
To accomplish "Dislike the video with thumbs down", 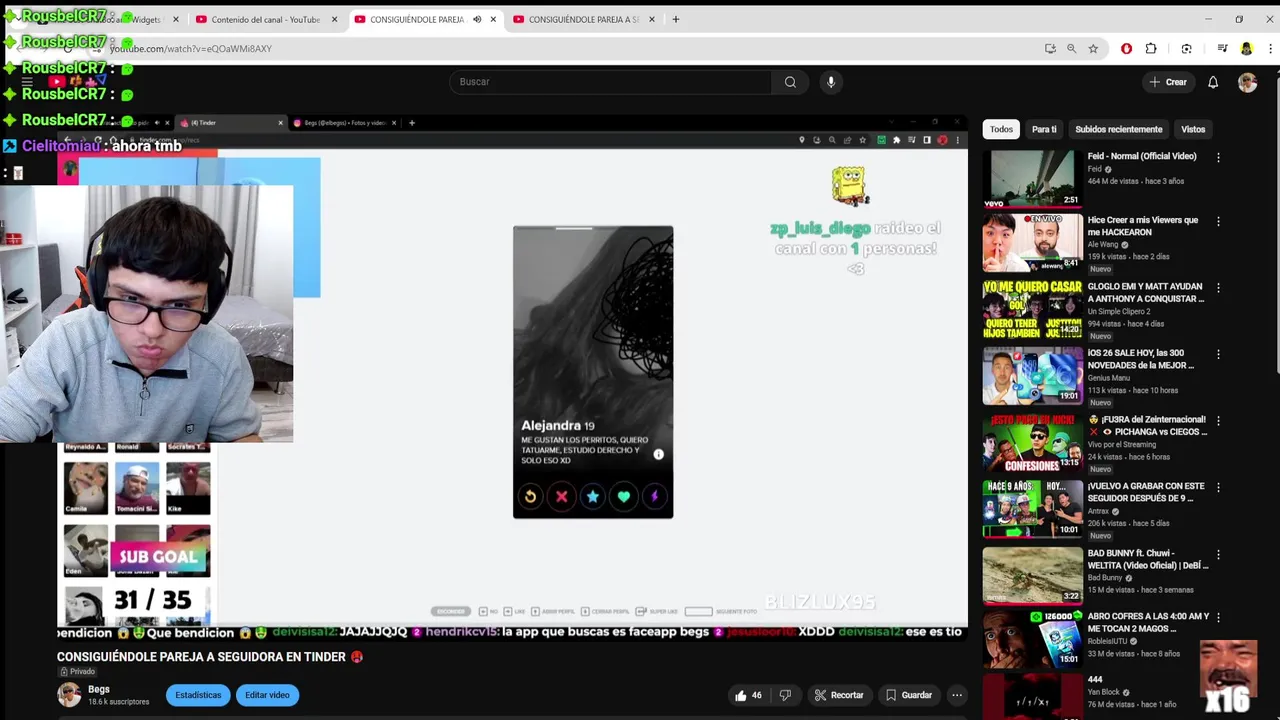I will [x=785, y=695].
